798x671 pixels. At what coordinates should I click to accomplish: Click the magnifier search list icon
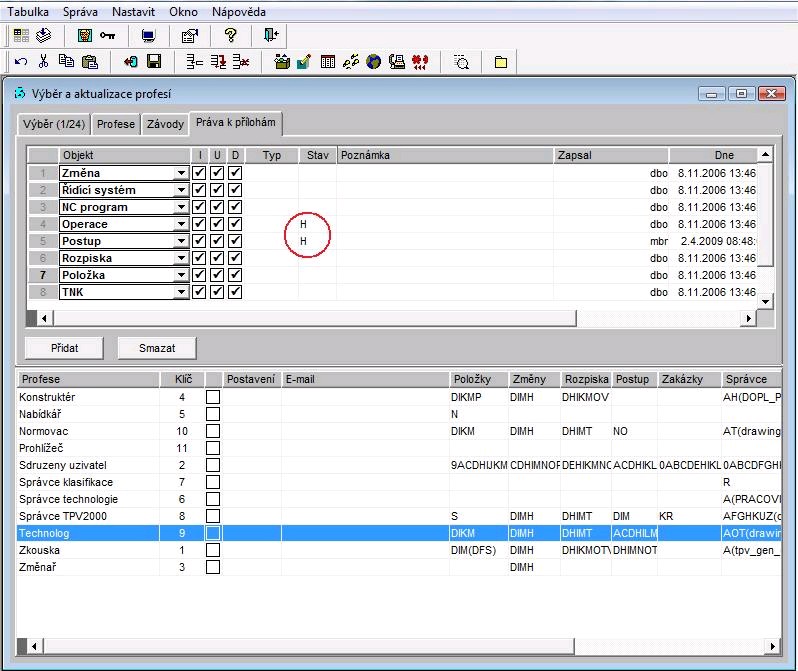pyautogui.click(x=461, y=62)
